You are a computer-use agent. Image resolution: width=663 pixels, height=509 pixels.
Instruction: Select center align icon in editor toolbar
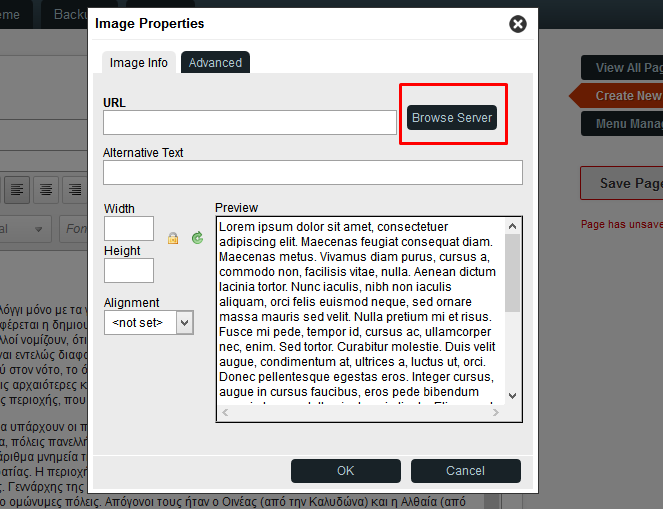pyautogui.click(x=46, y=190)
